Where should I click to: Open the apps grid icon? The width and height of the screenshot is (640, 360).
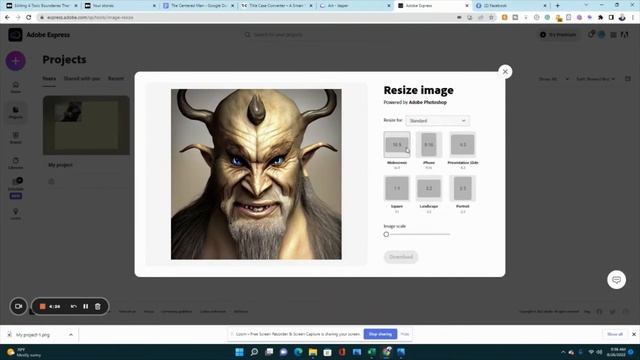pos(613,35)
